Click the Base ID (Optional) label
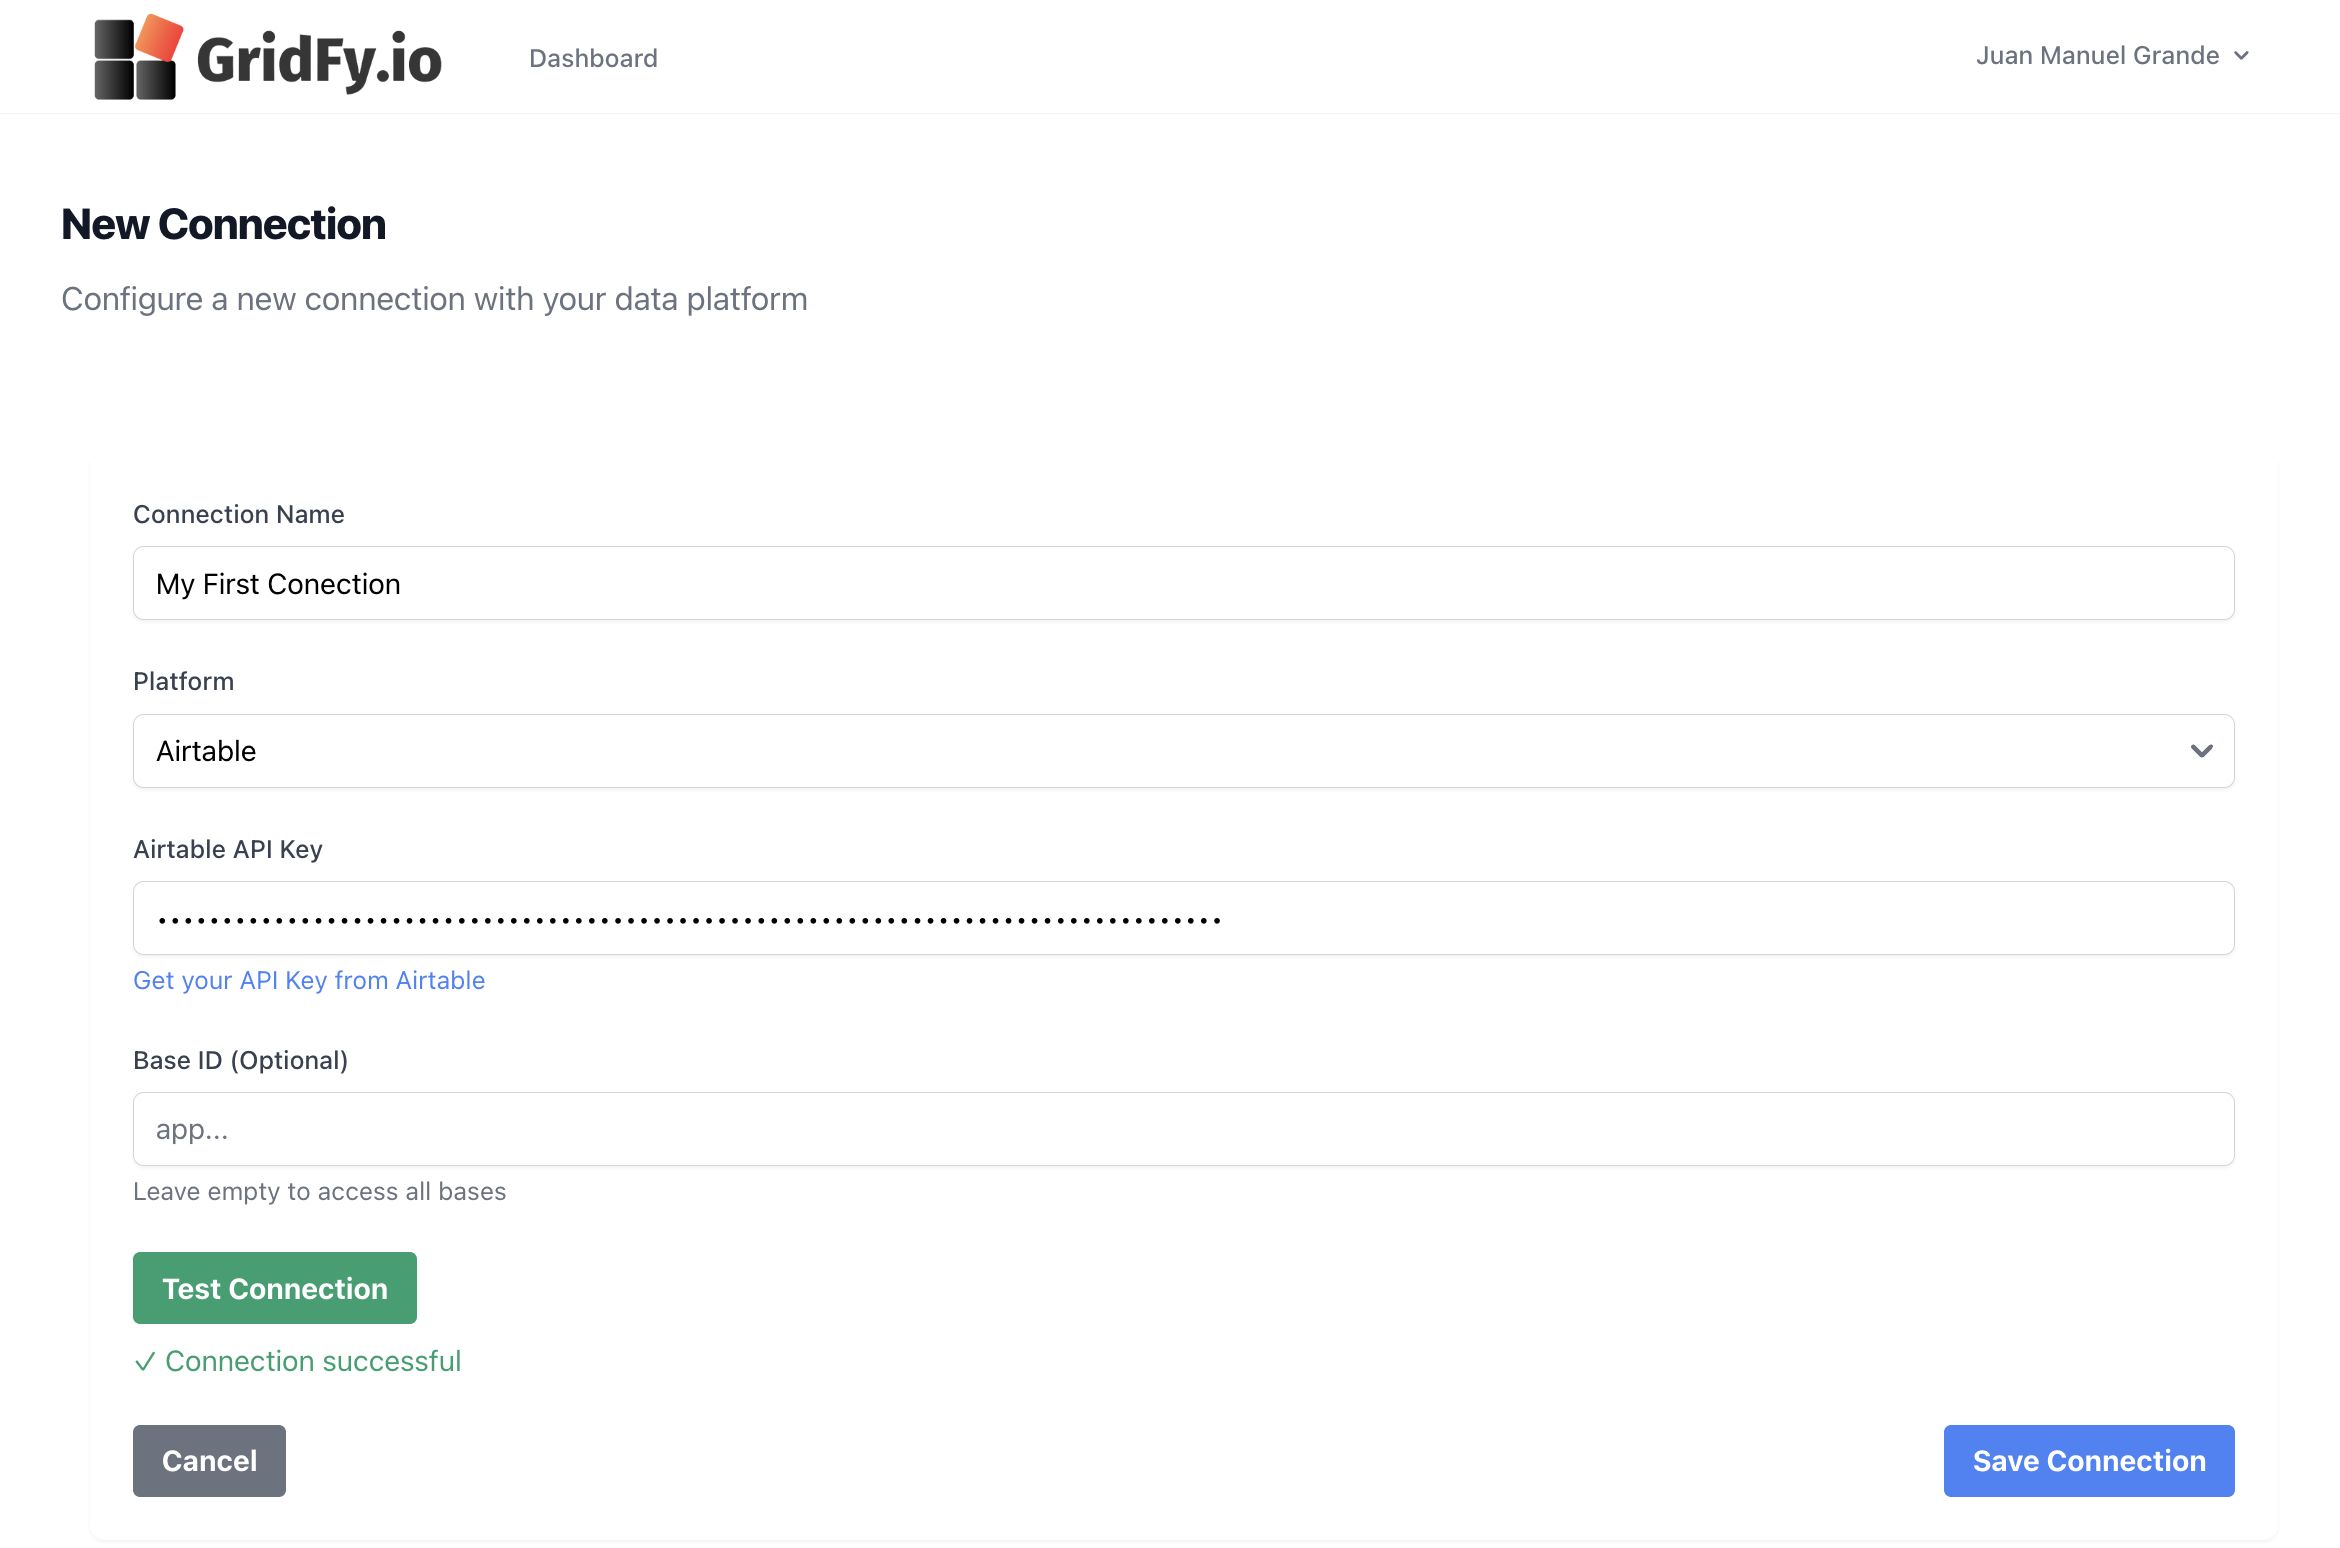Viewport: 2340px width, 1548px height. tap(240, 1060)
